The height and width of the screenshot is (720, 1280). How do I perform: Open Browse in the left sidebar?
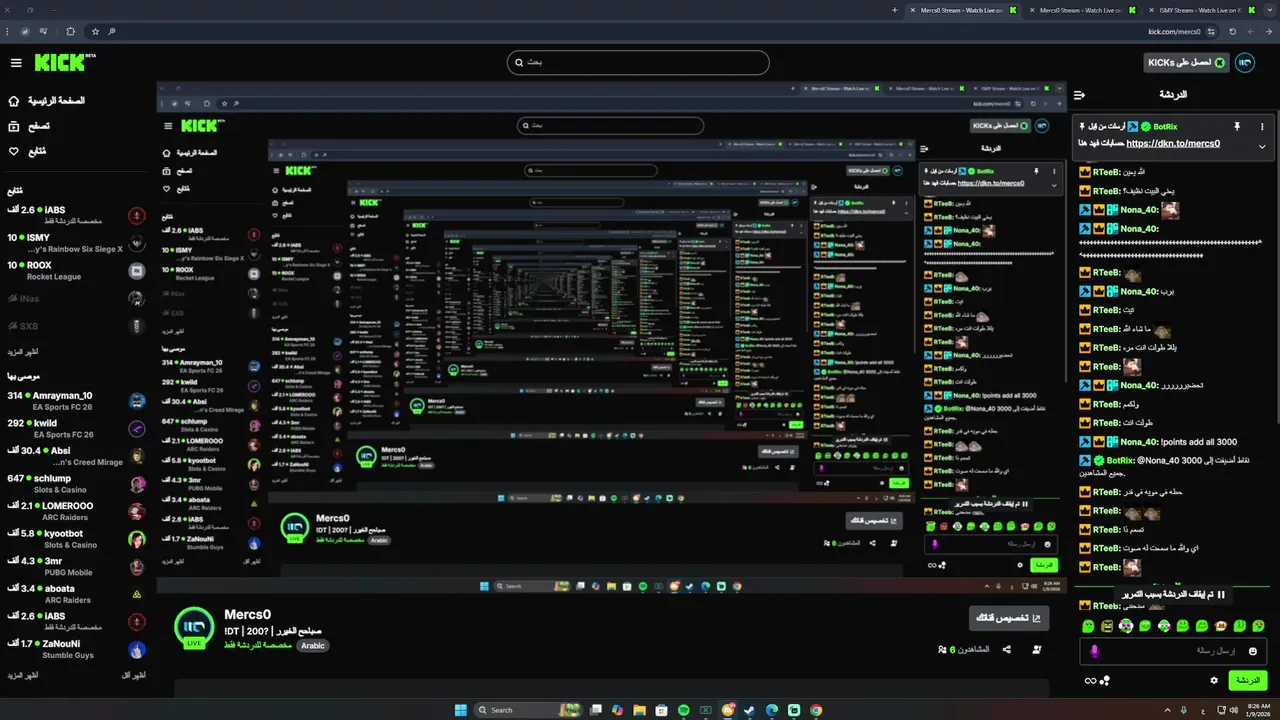[x=28, y=126]
